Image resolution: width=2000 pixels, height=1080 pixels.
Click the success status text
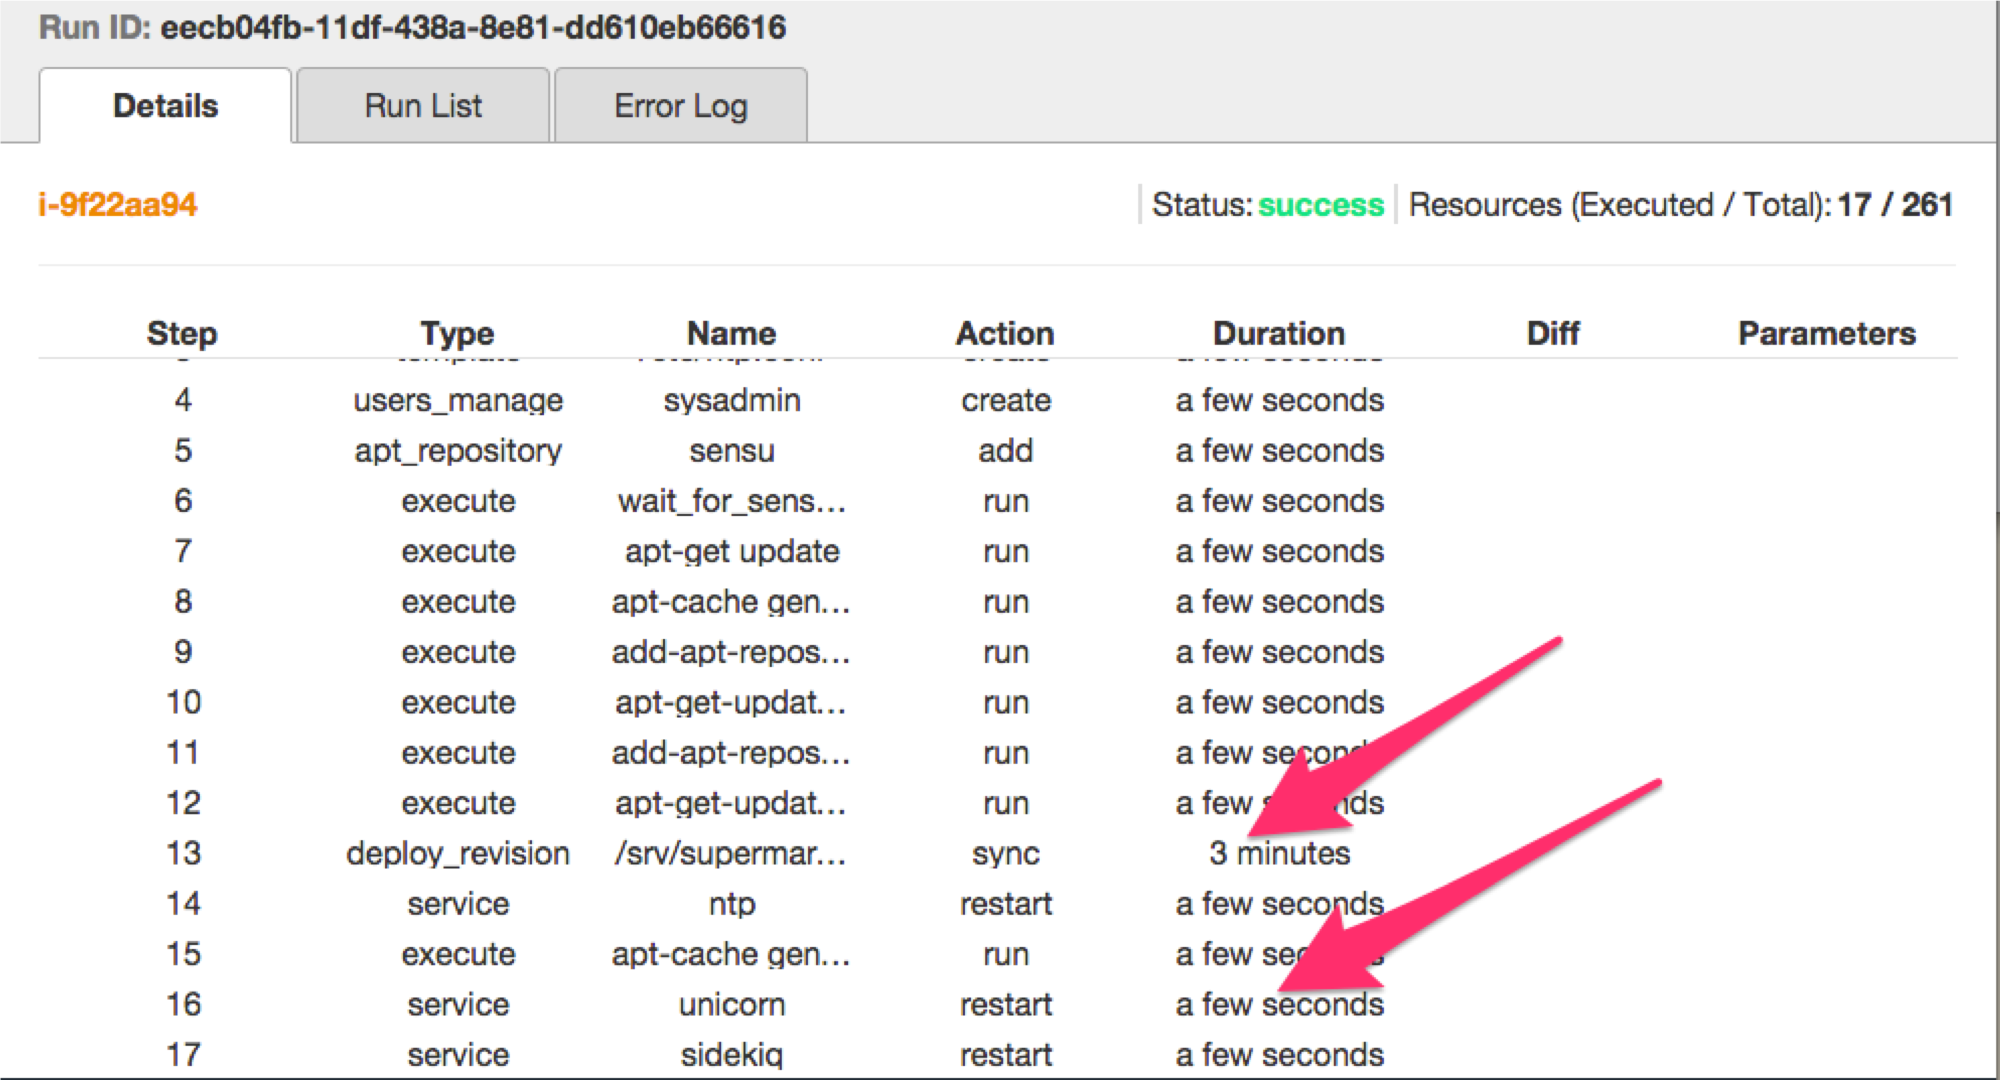click(1320, 205)
